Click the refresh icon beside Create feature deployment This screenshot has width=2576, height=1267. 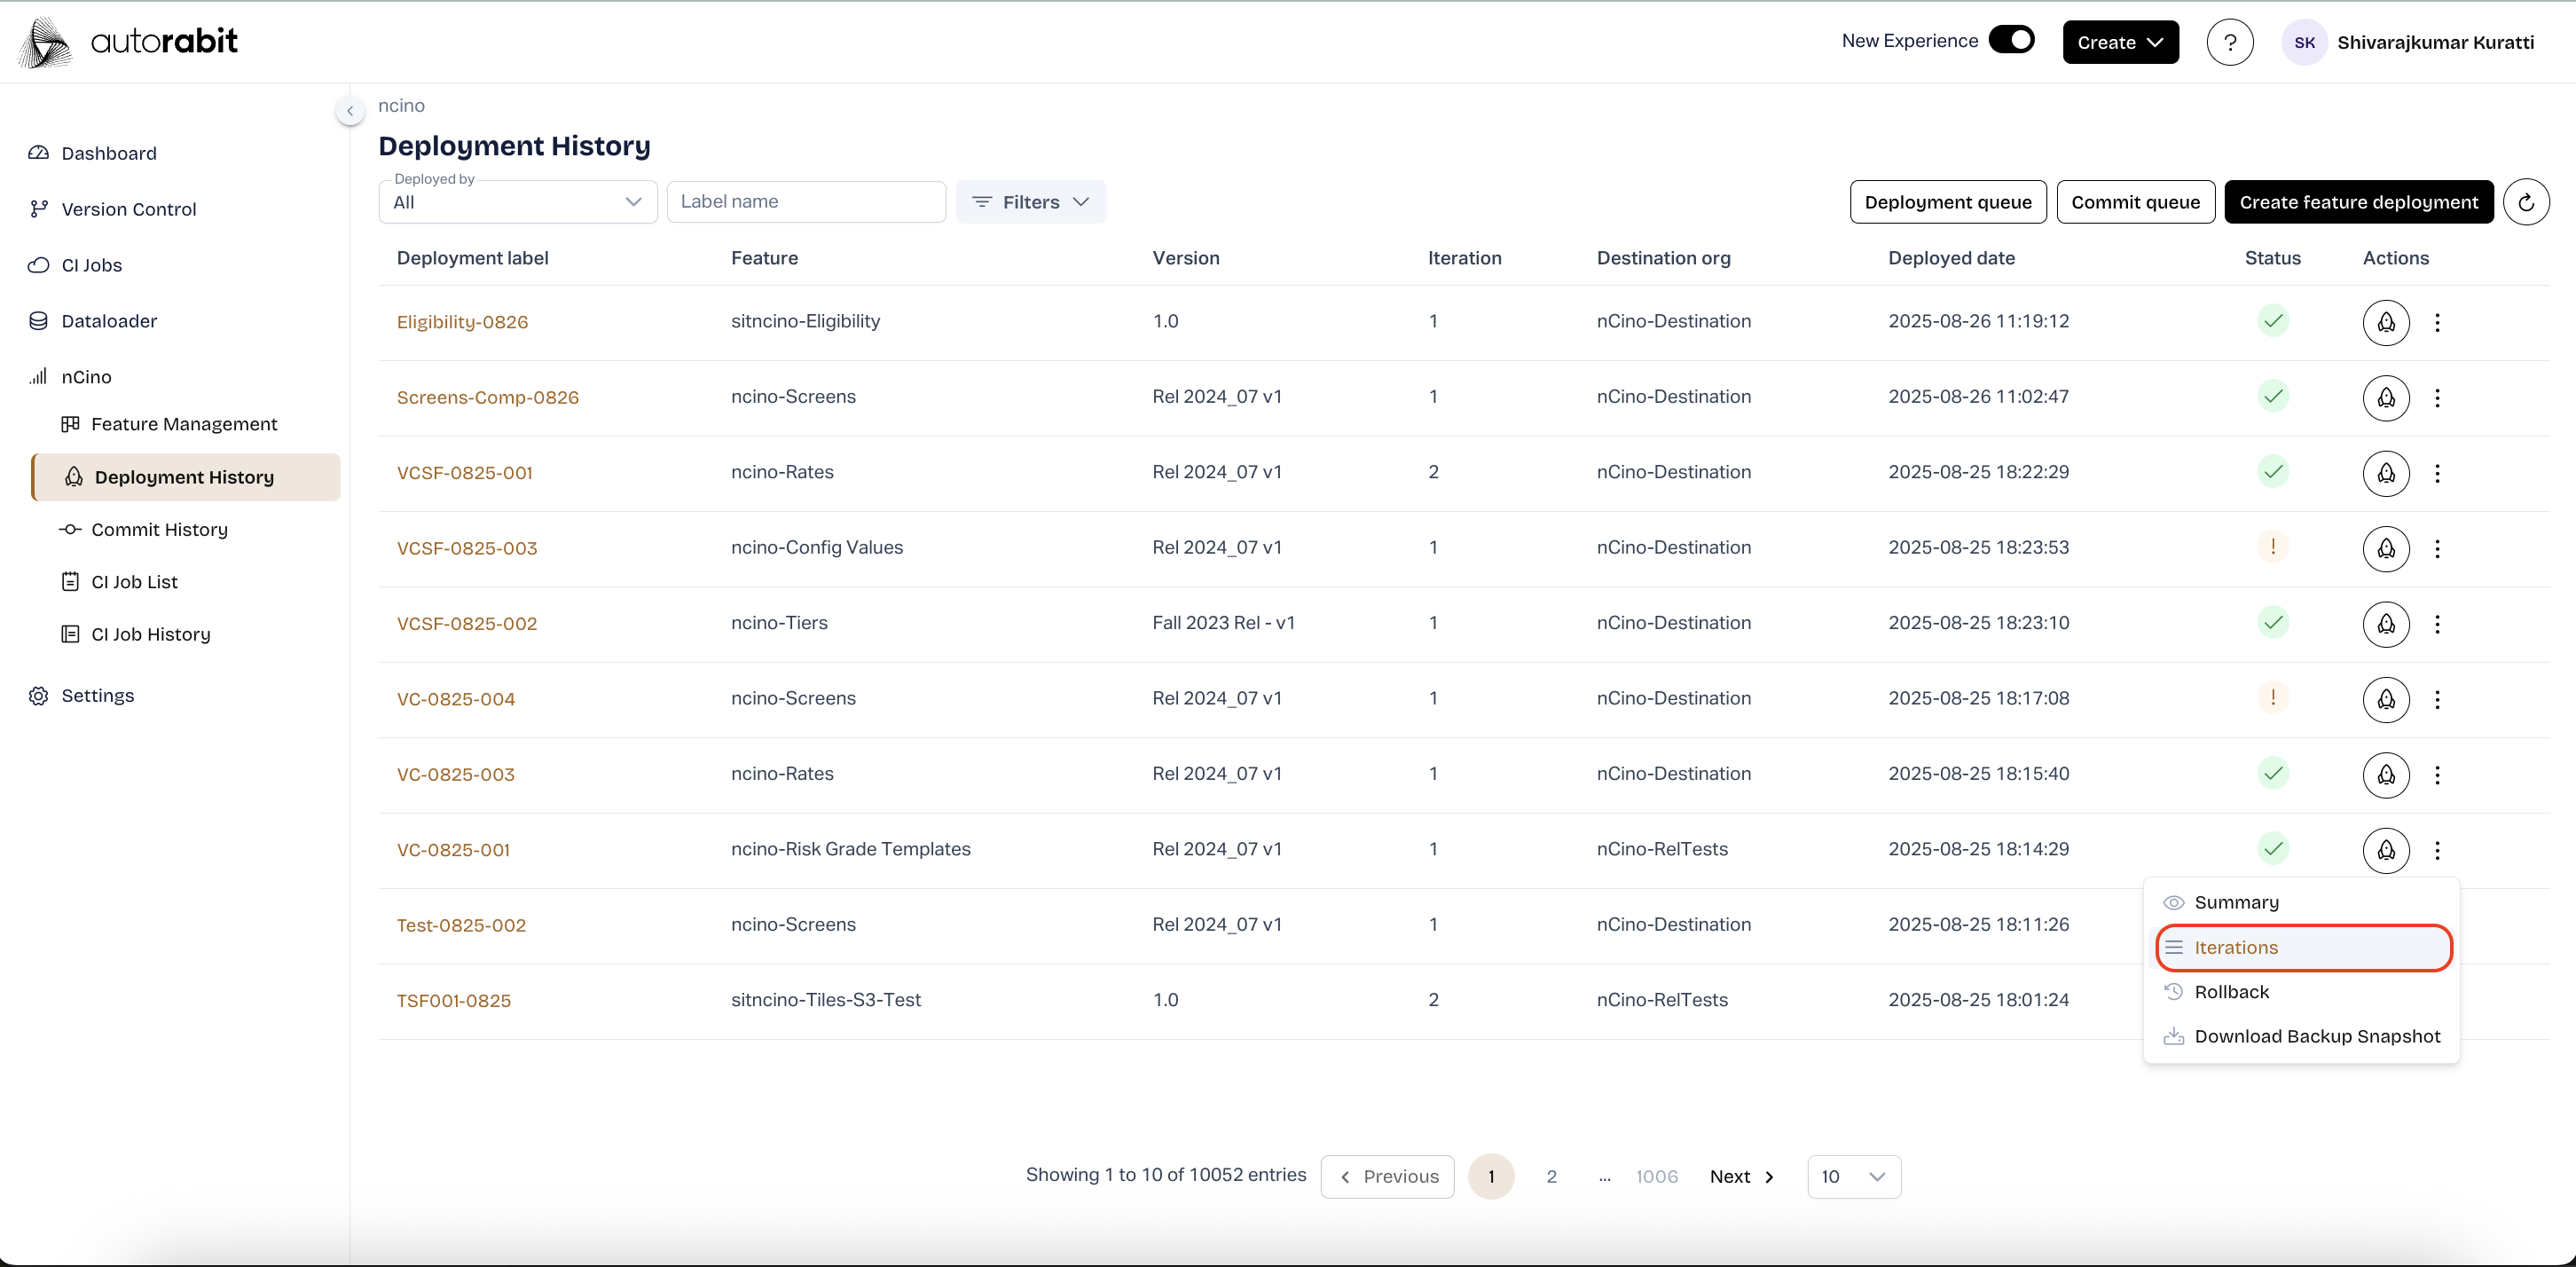tap(2526, 202)
